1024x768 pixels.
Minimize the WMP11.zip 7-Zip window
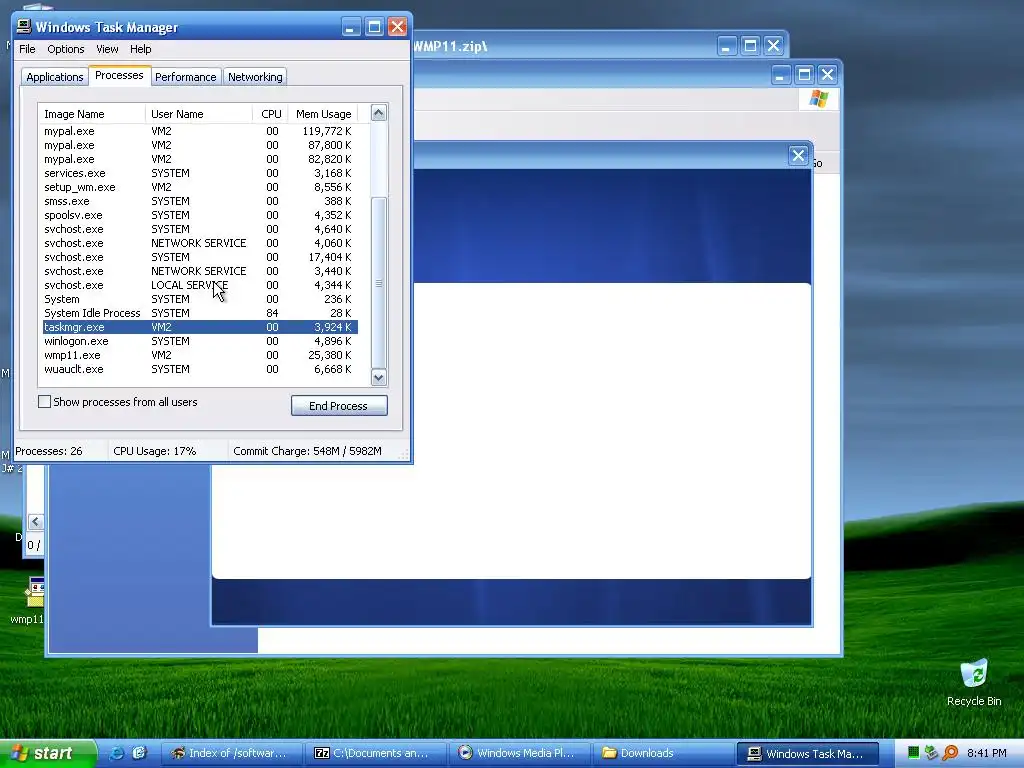(726, 46)
